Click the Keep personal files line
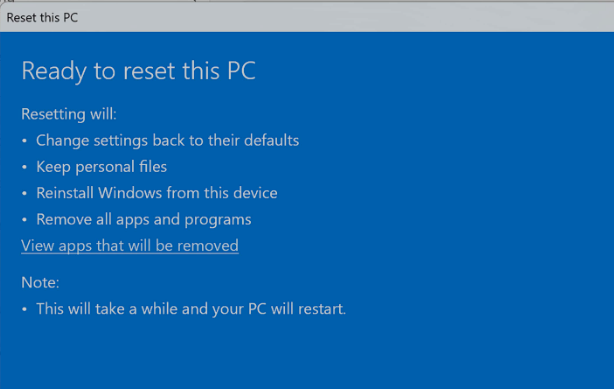614x389 pixels. coord(101,167)
